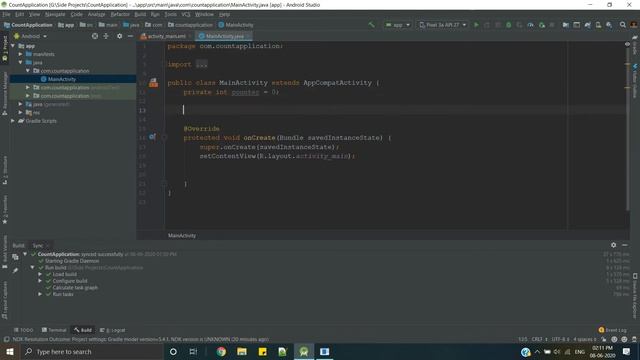
Task: Click the user account avatar icon
Action: (x=633, y=25)
